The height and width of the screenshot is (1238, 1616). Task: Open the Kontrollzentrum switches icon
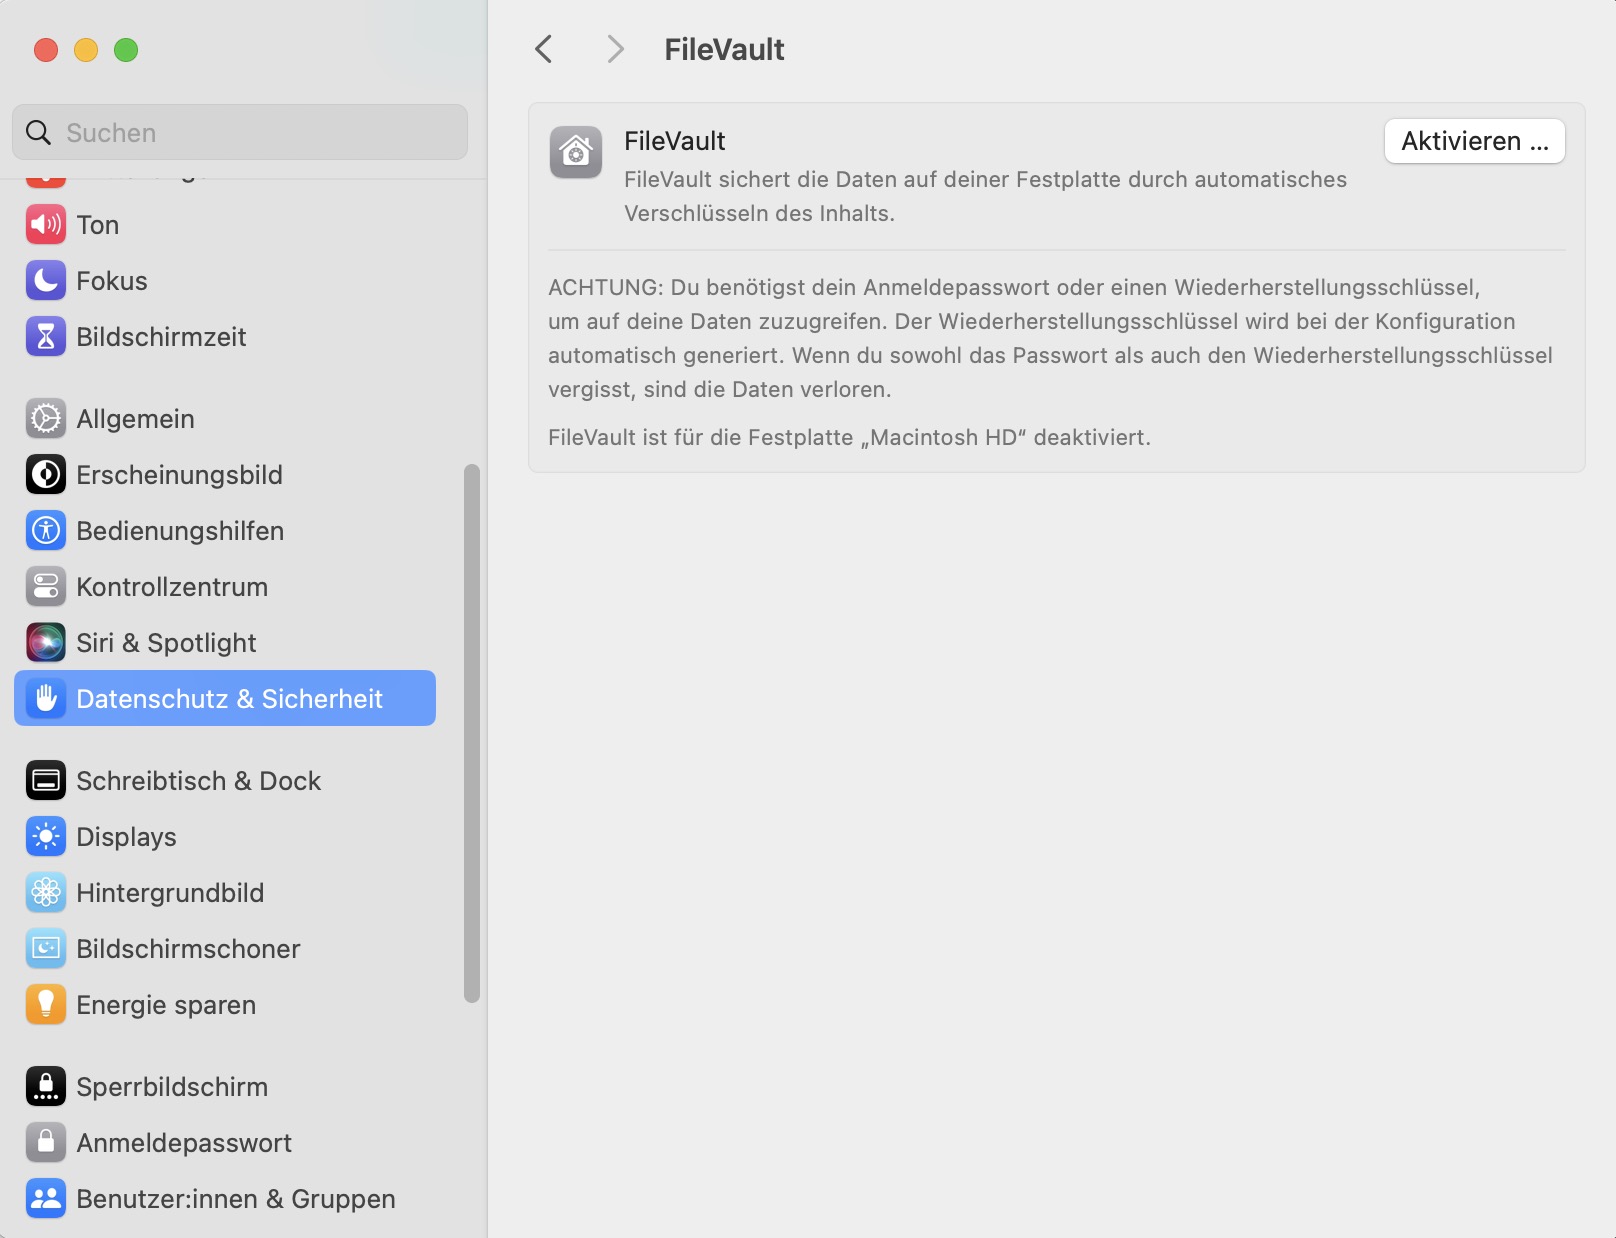coord(46,587)
